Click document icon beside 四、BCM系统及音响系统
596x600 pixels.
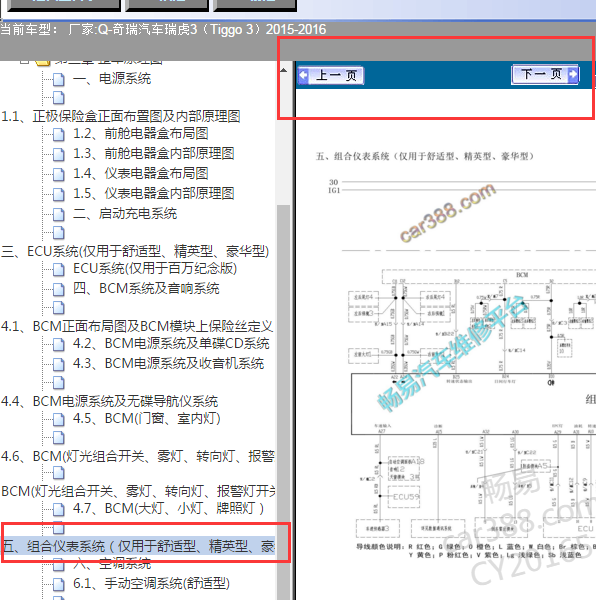[59, 289]
